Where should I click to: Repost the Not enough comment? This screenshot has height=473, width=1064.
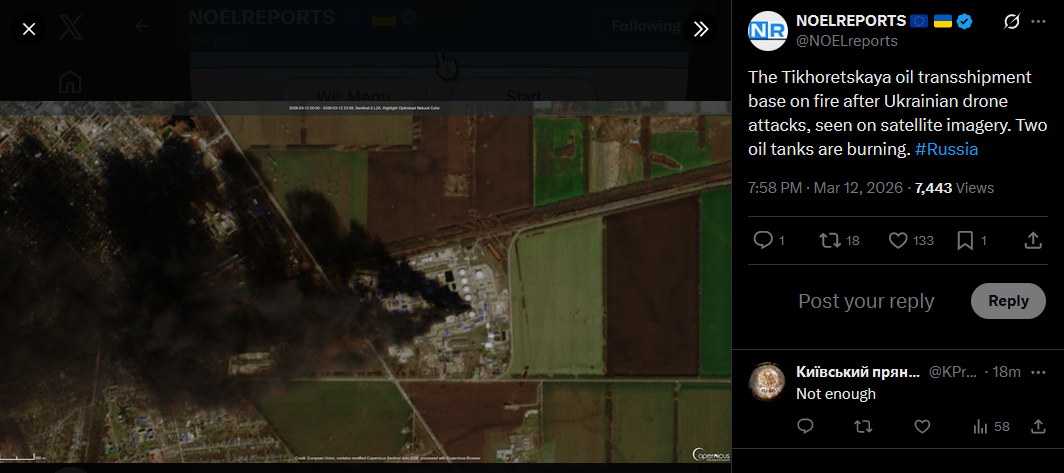(x=863, y=426)
